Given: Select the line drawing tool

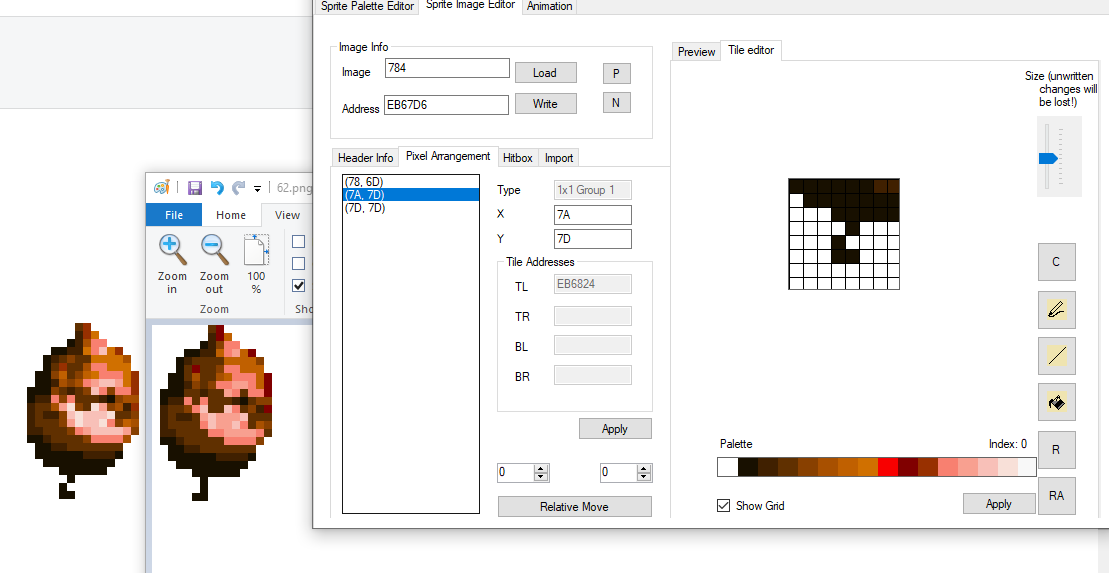Looking at the screenshot, I should coord(1056,356).
